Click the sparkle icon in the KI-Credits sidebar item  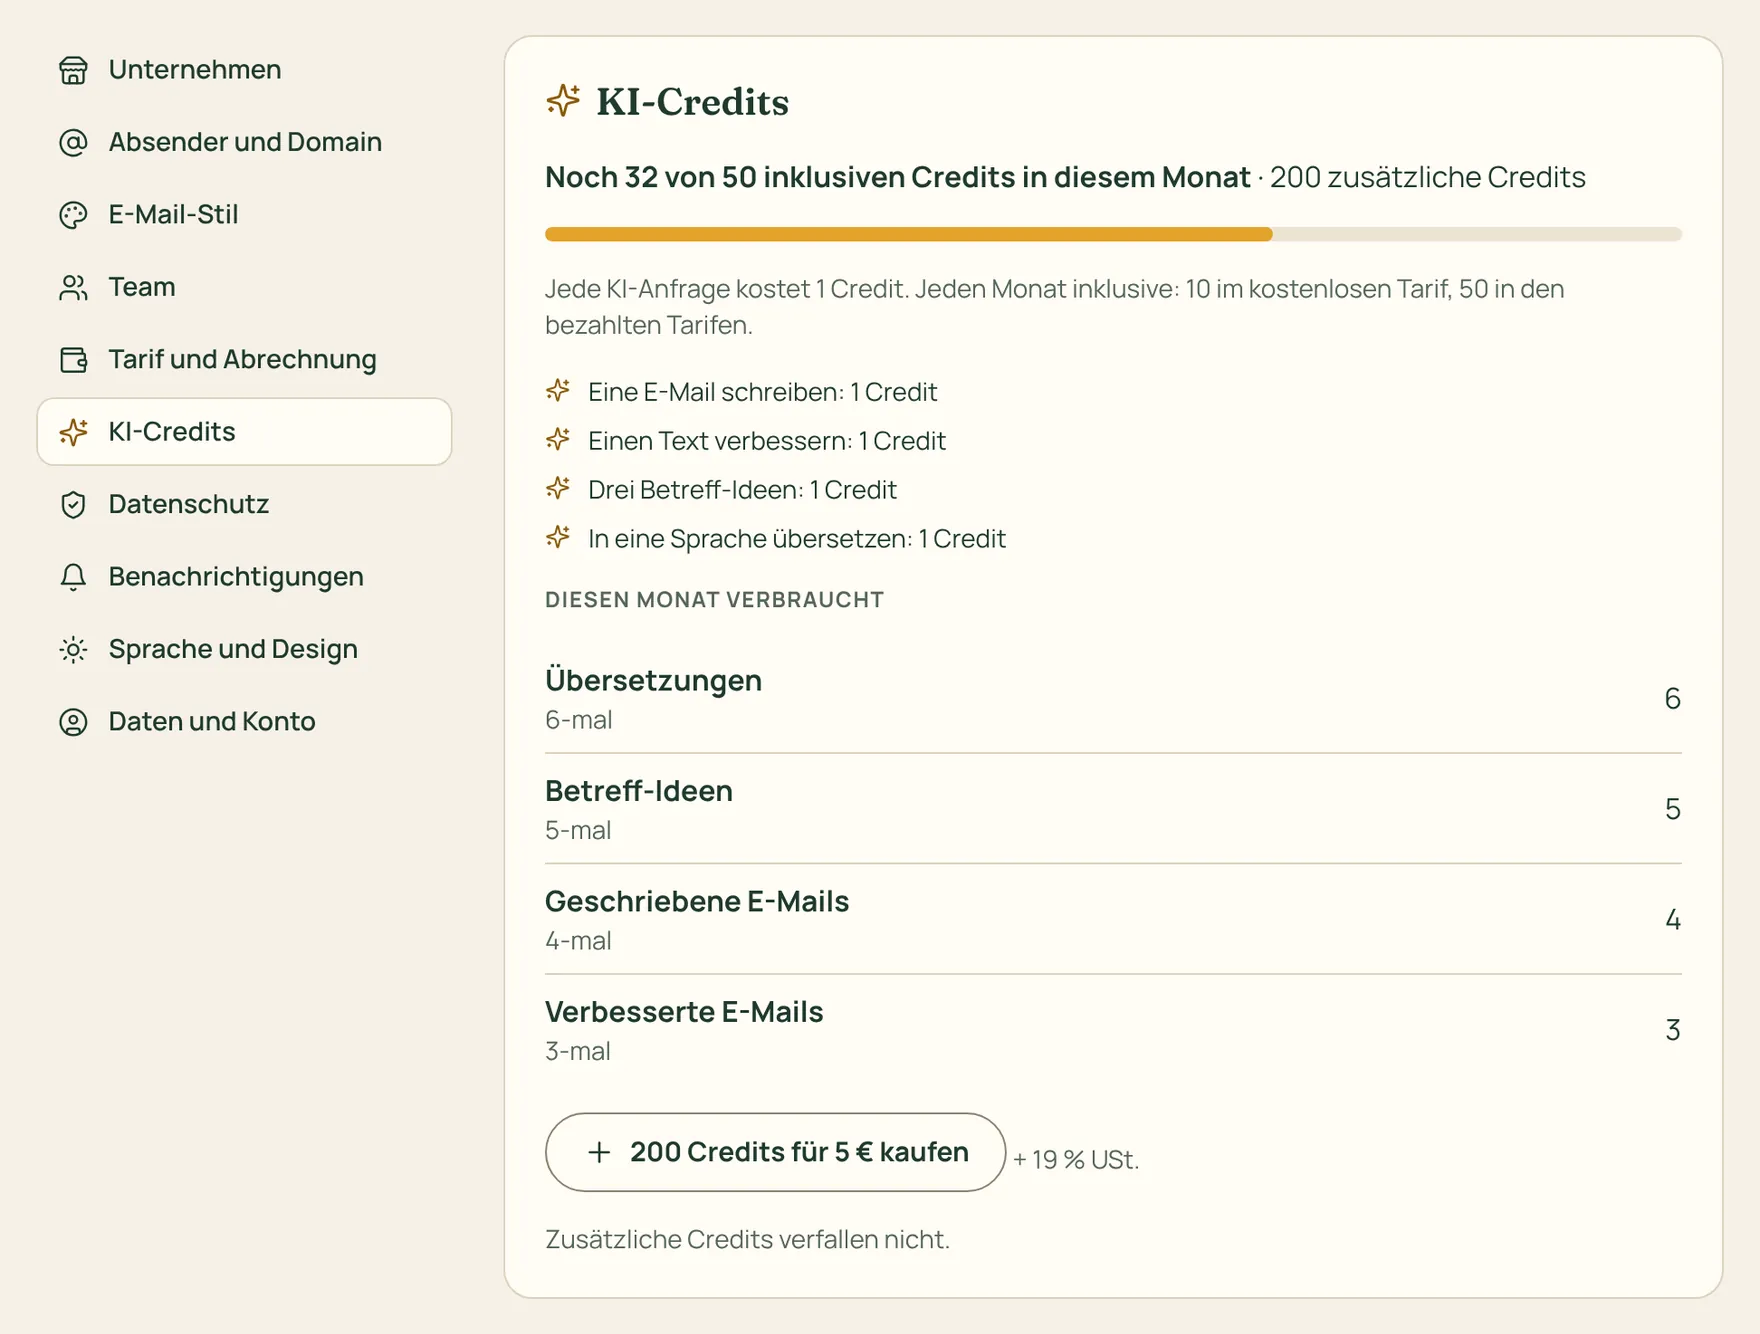(x=73, y=432)
